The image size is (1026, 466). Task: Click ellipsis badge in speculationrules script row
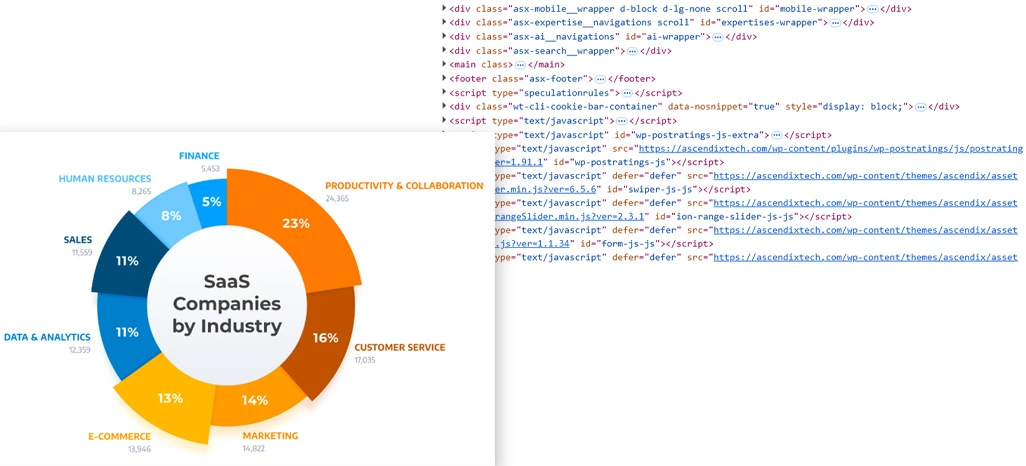(627, 93)
